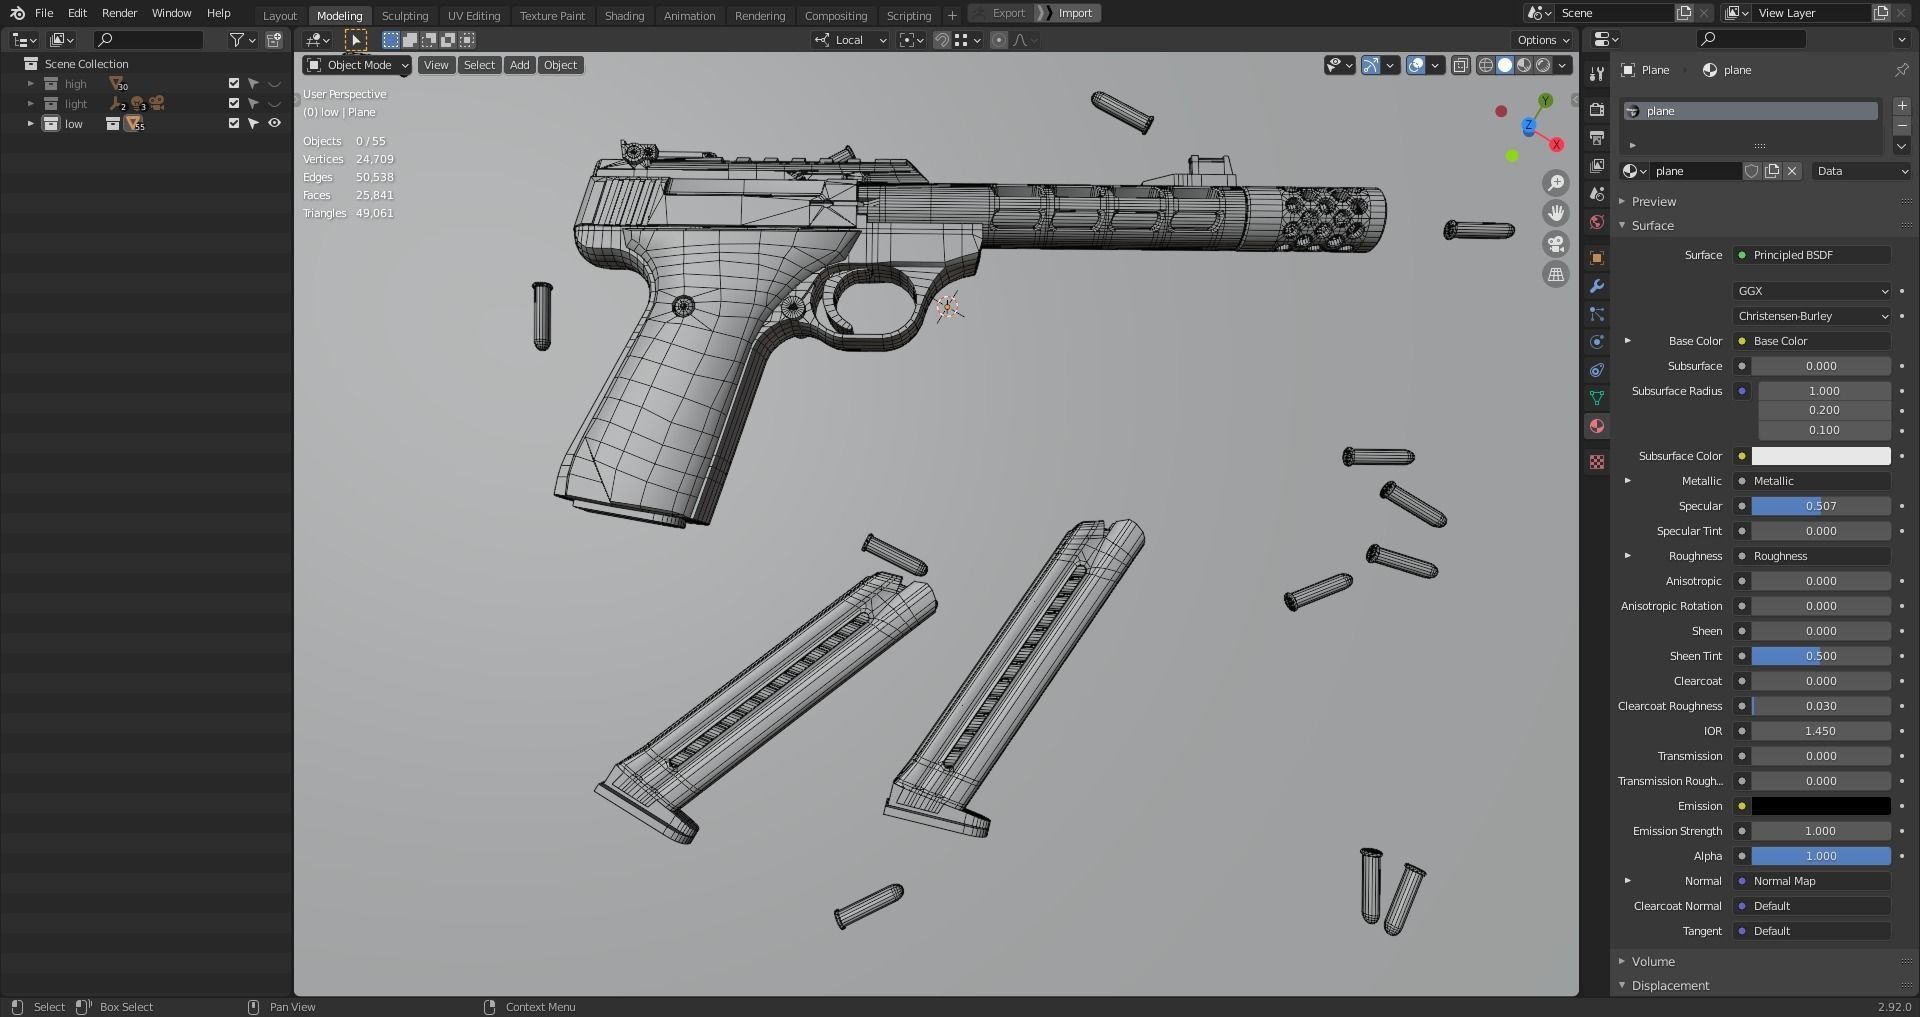Add a new material slot
Image resolution: width=1920 pixels, height=1017 pixels.
tap(1902, 105)
